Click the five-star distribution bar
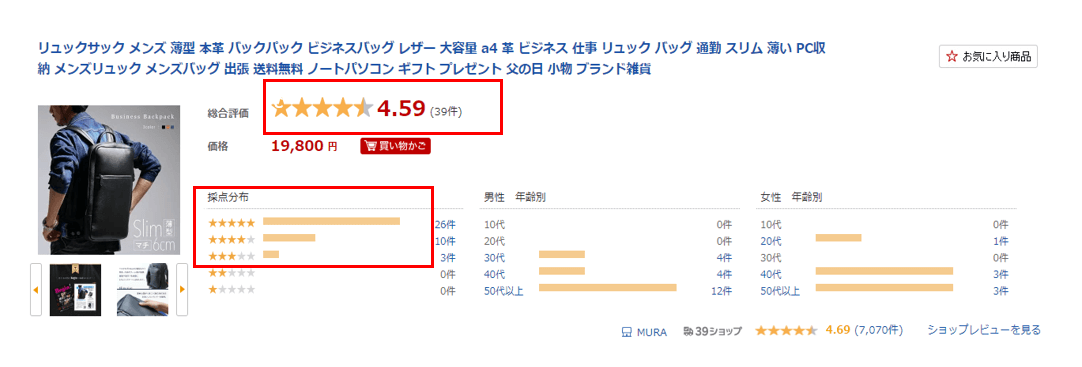 [331, 221]
